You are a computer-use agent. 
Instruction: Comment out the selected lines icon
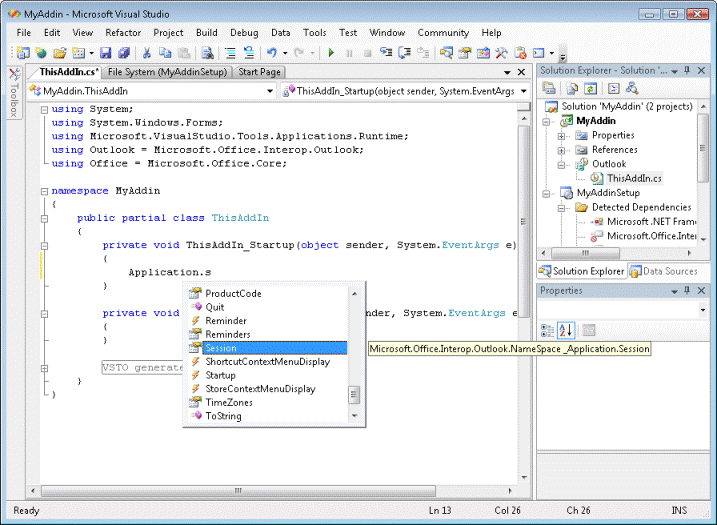tap(230, 53)
